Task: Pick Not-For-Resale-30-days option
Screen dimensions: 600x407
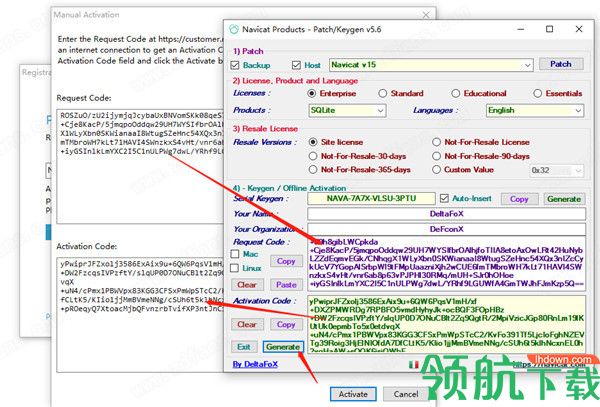Action: coord(313,156)
